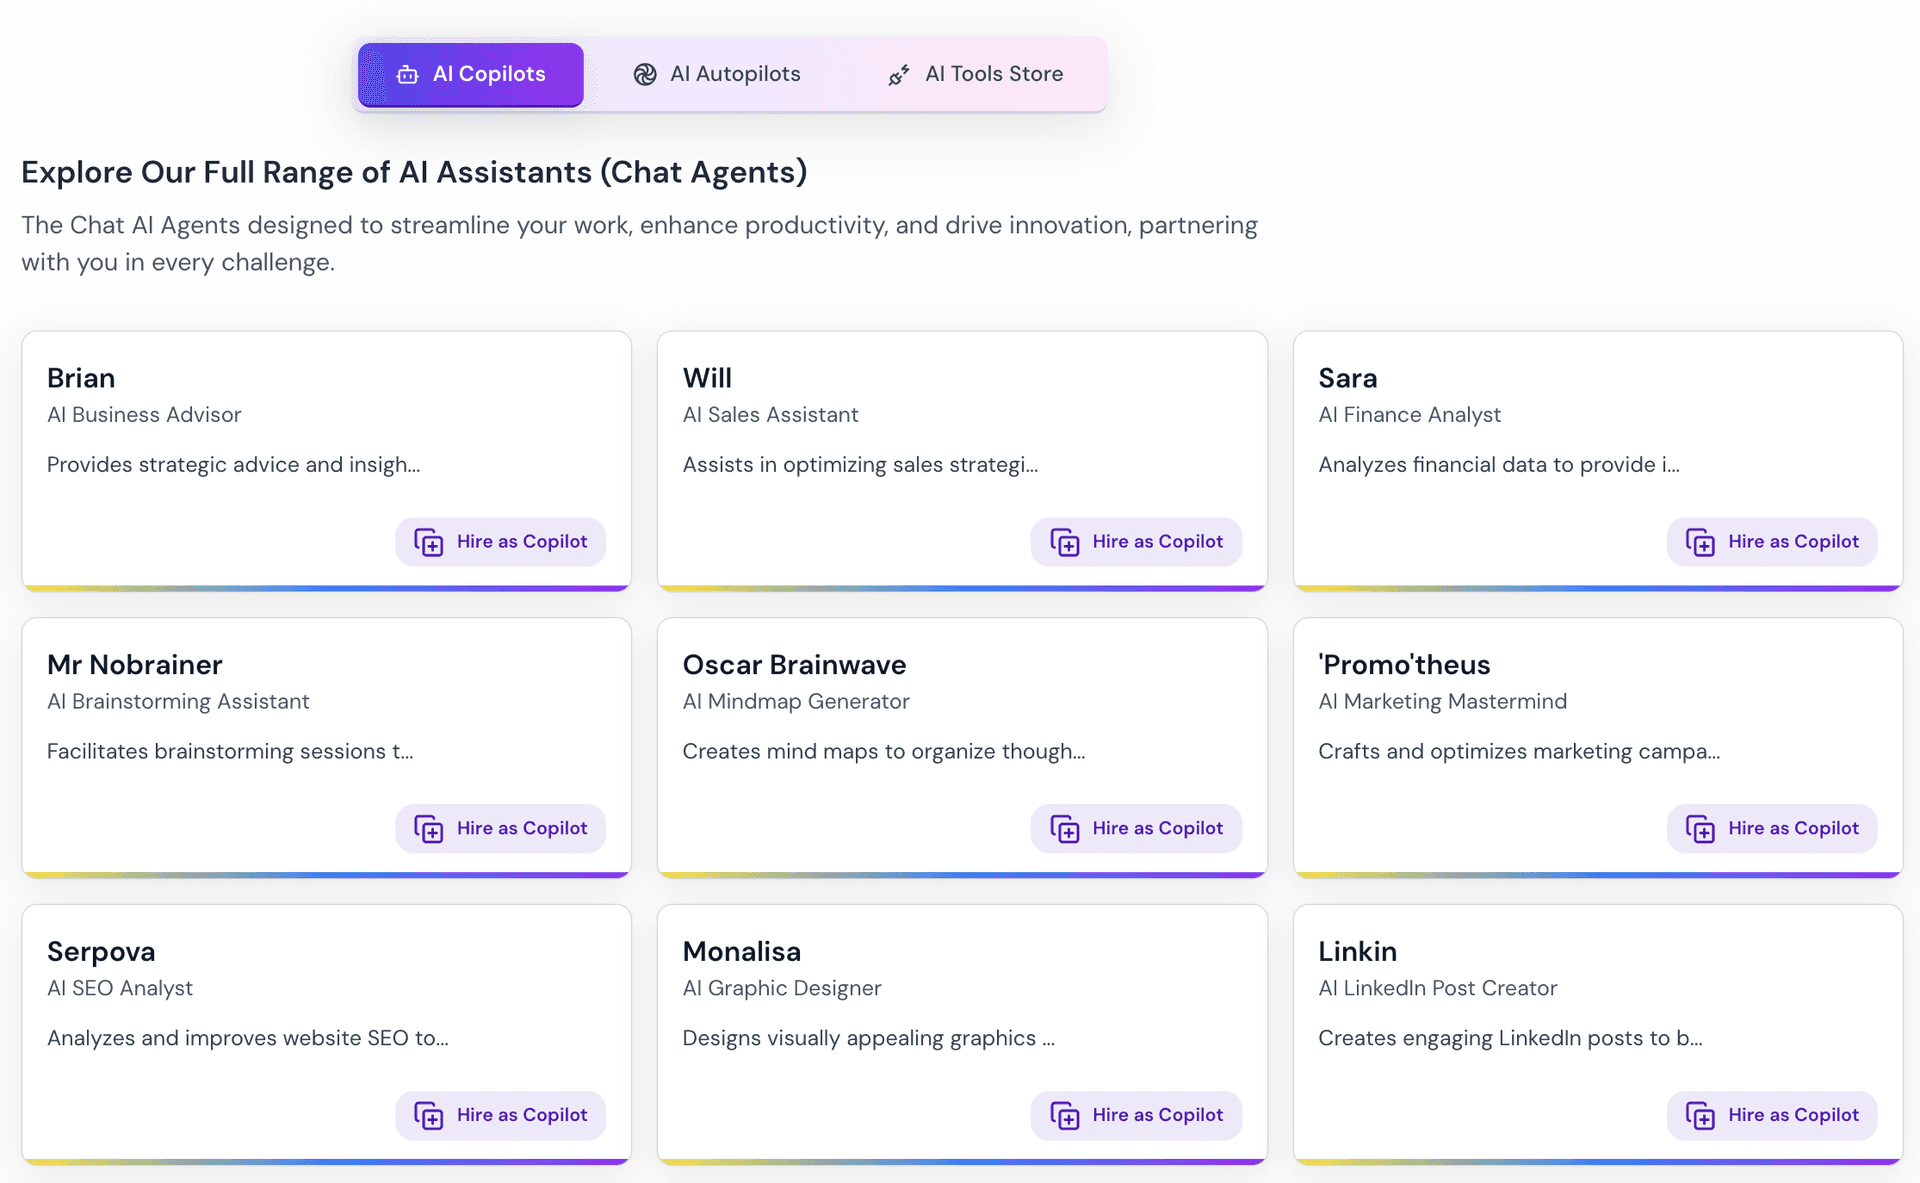Click the hire icon on Monalisa's card
The height and width of the screenshot is (1183, 1920).
(1065, 1115)
